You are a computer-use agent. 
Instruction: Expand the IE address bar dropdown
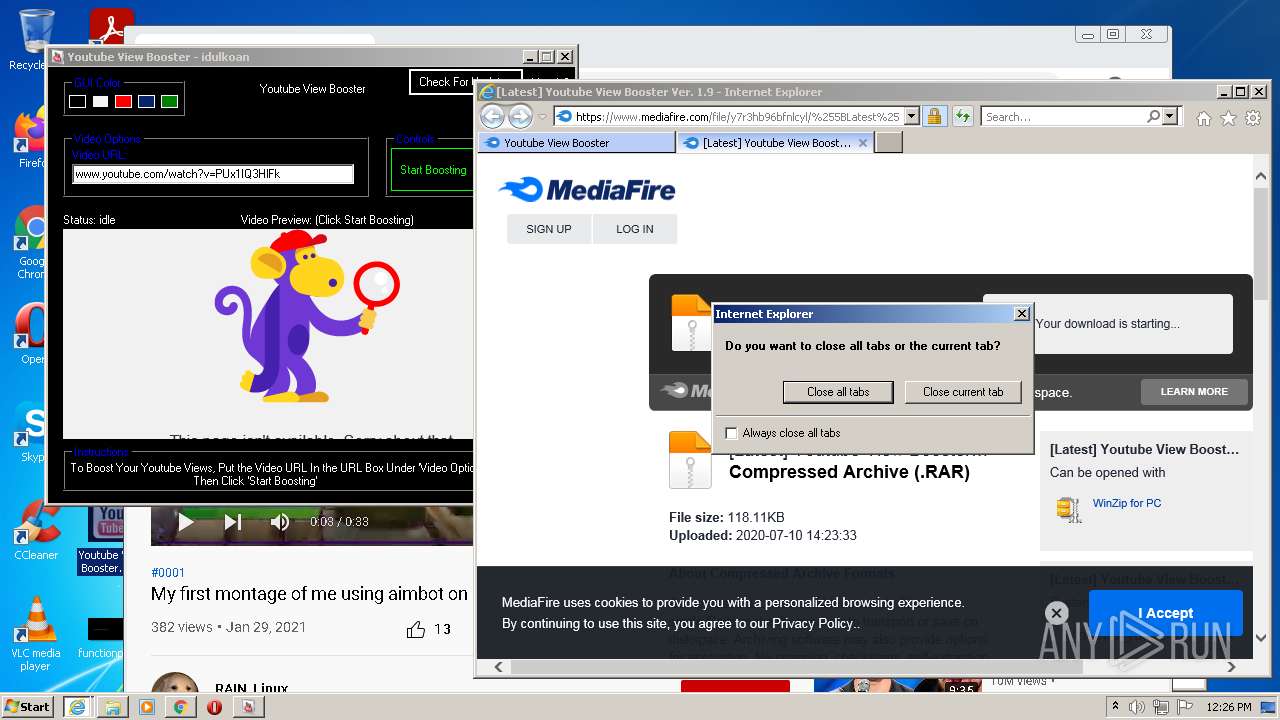coord(911,117)
